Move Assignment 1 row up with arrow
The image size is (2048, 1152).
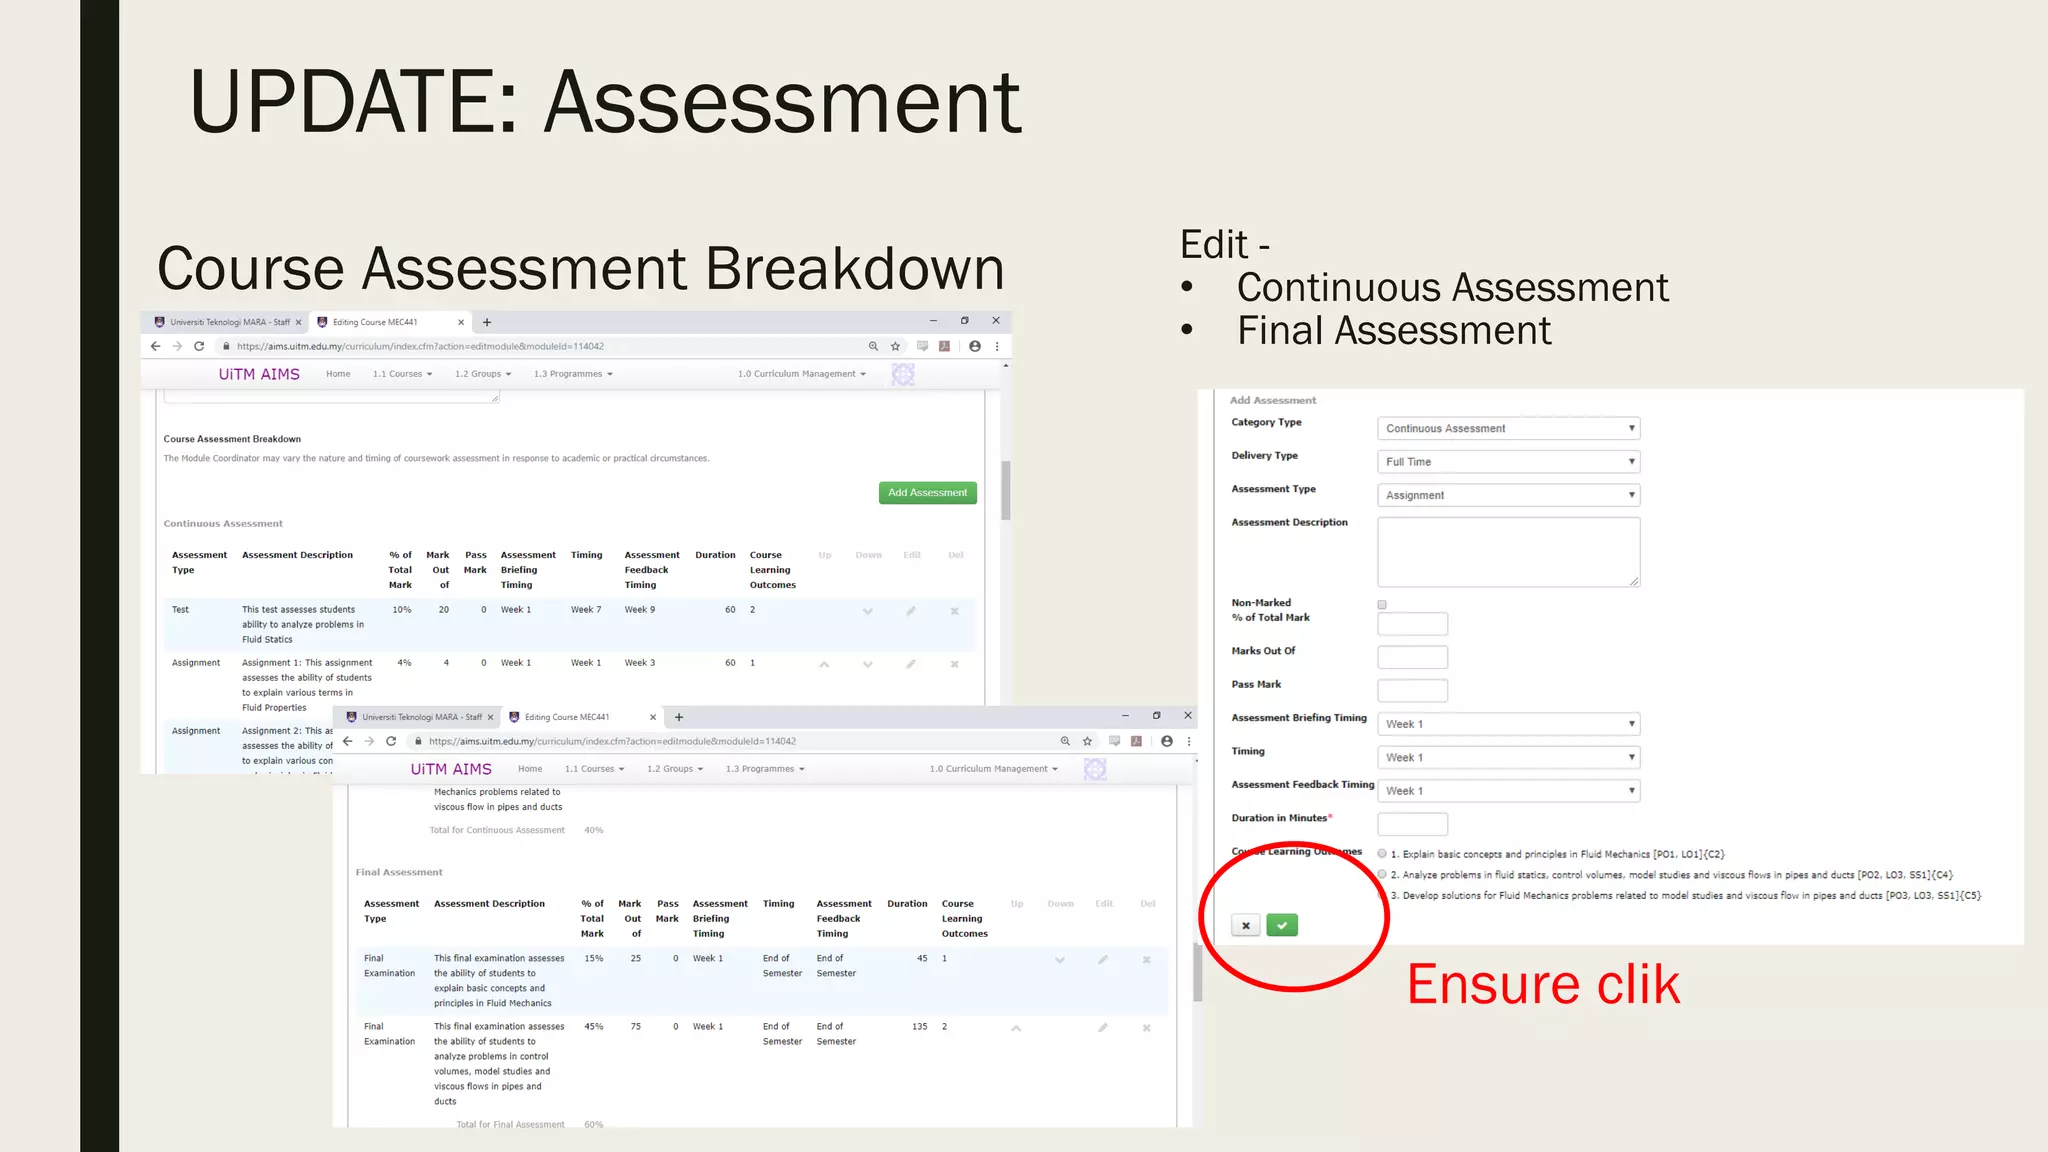point(824,664)
